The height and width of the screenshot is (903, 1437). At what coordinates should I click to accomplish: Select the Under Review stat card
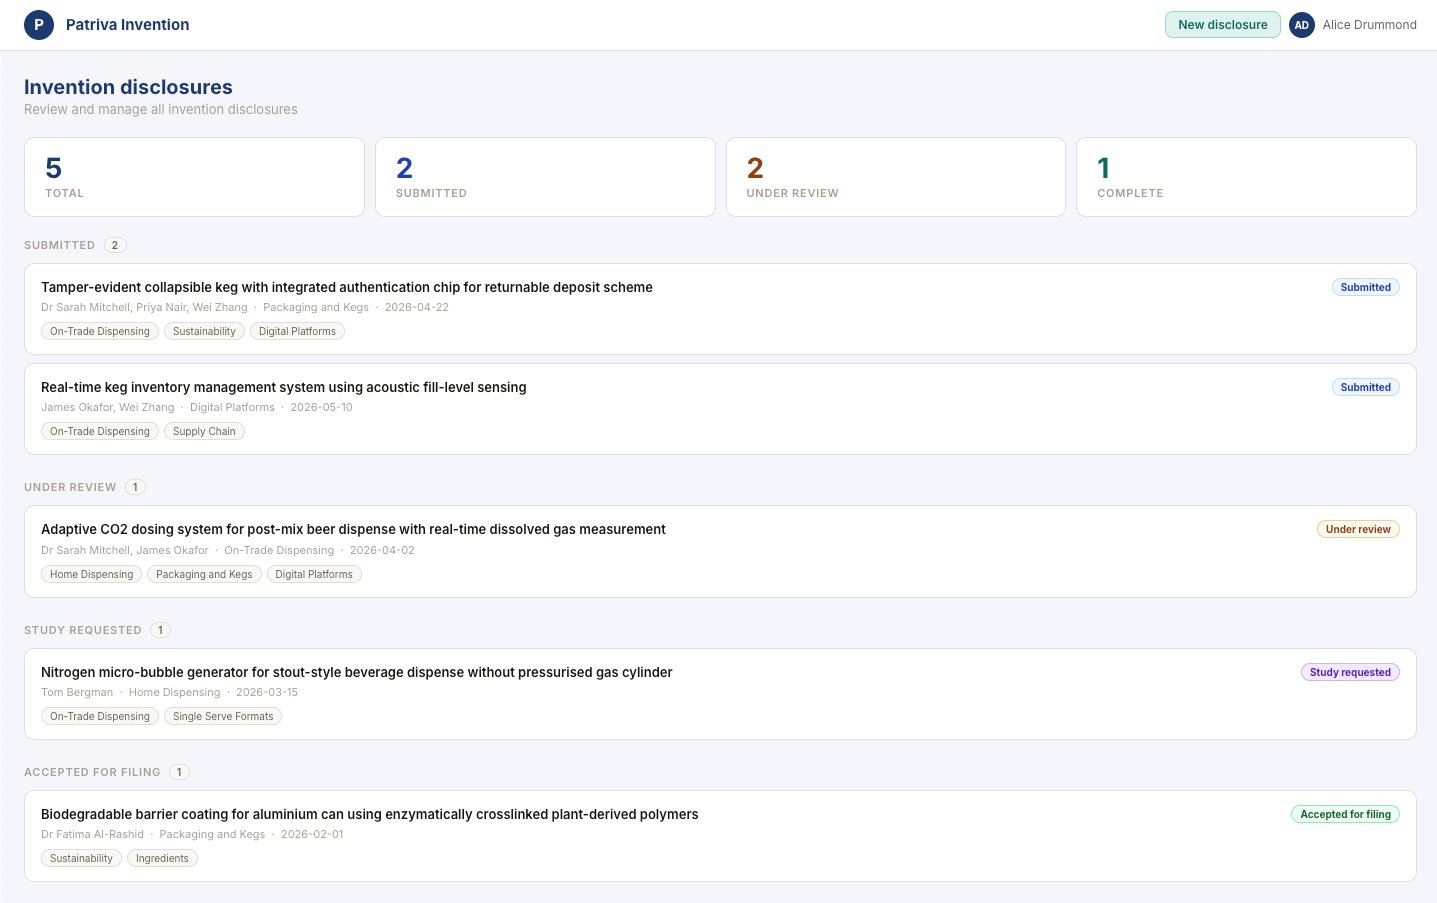(x=895, y=177)
